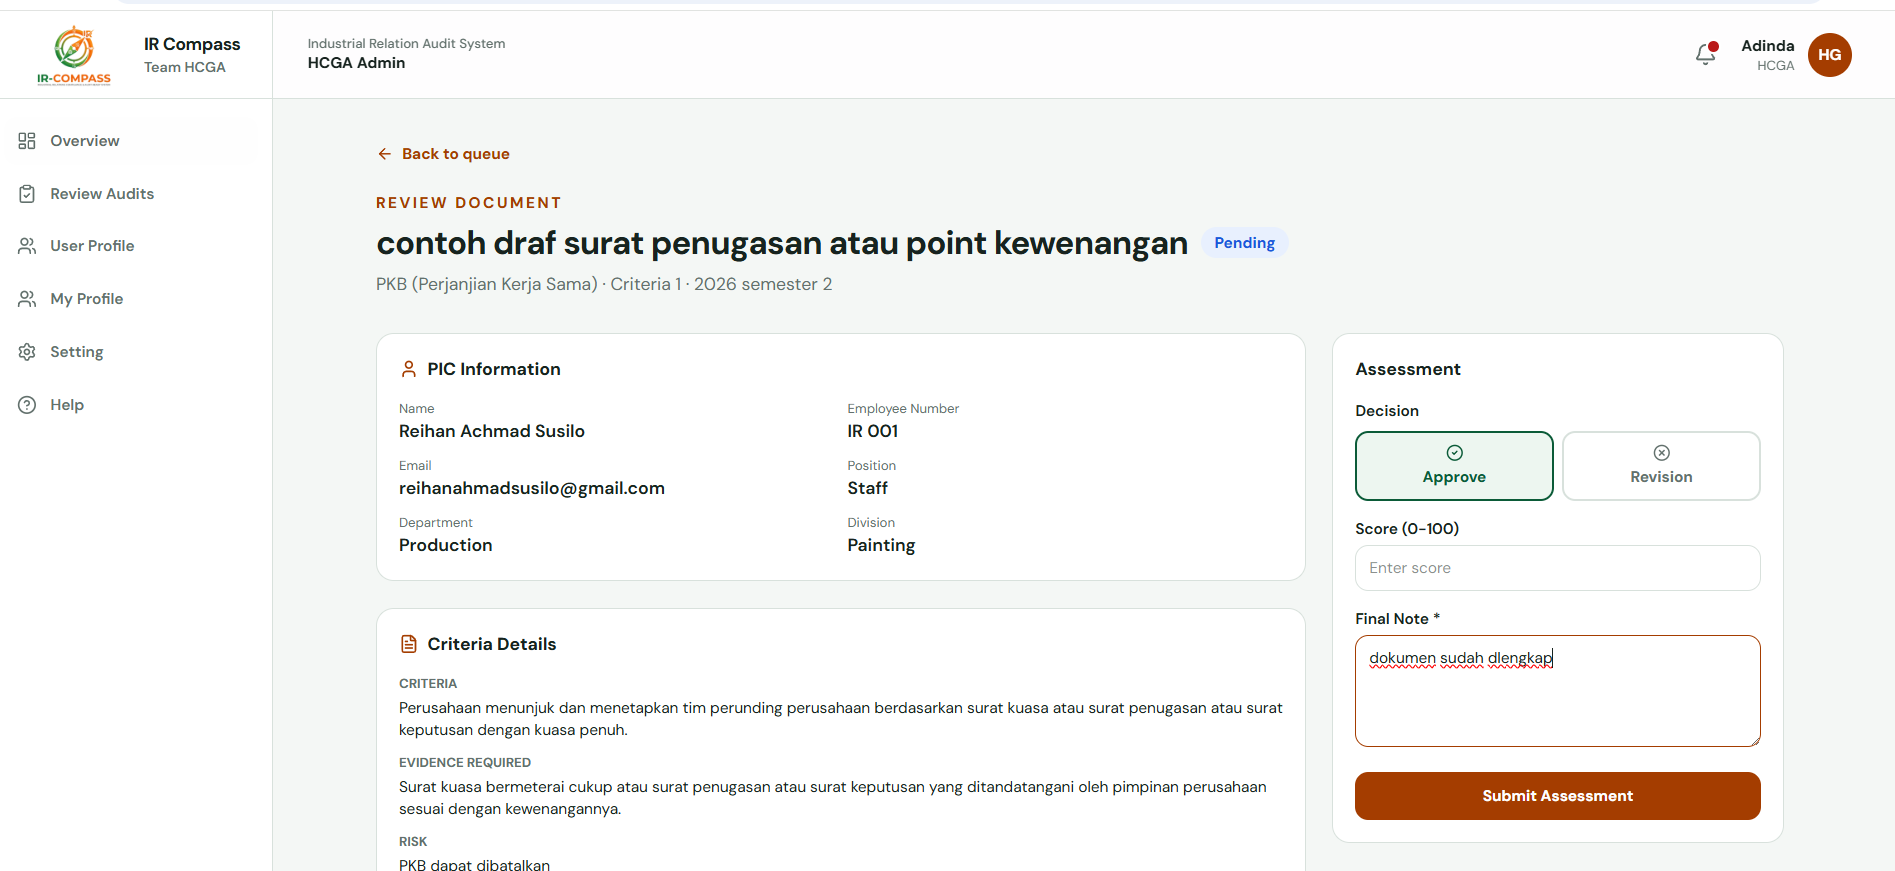1895x871 pixels.
Task: Click the IR-Compass logo
Action: [x=74, y=55]
